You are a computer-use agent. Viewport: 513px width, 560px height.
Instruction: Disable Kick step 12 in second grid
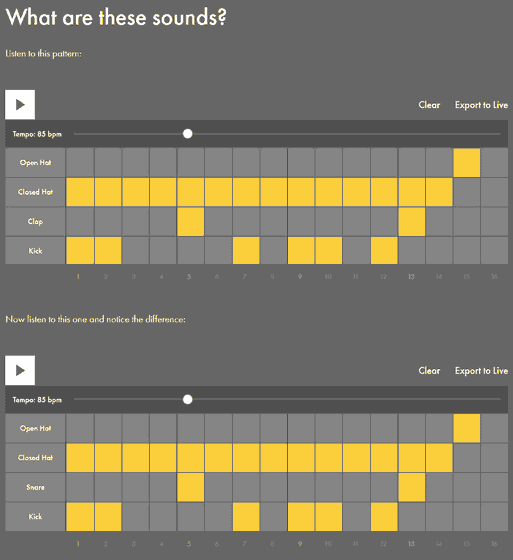coord(384,516)
